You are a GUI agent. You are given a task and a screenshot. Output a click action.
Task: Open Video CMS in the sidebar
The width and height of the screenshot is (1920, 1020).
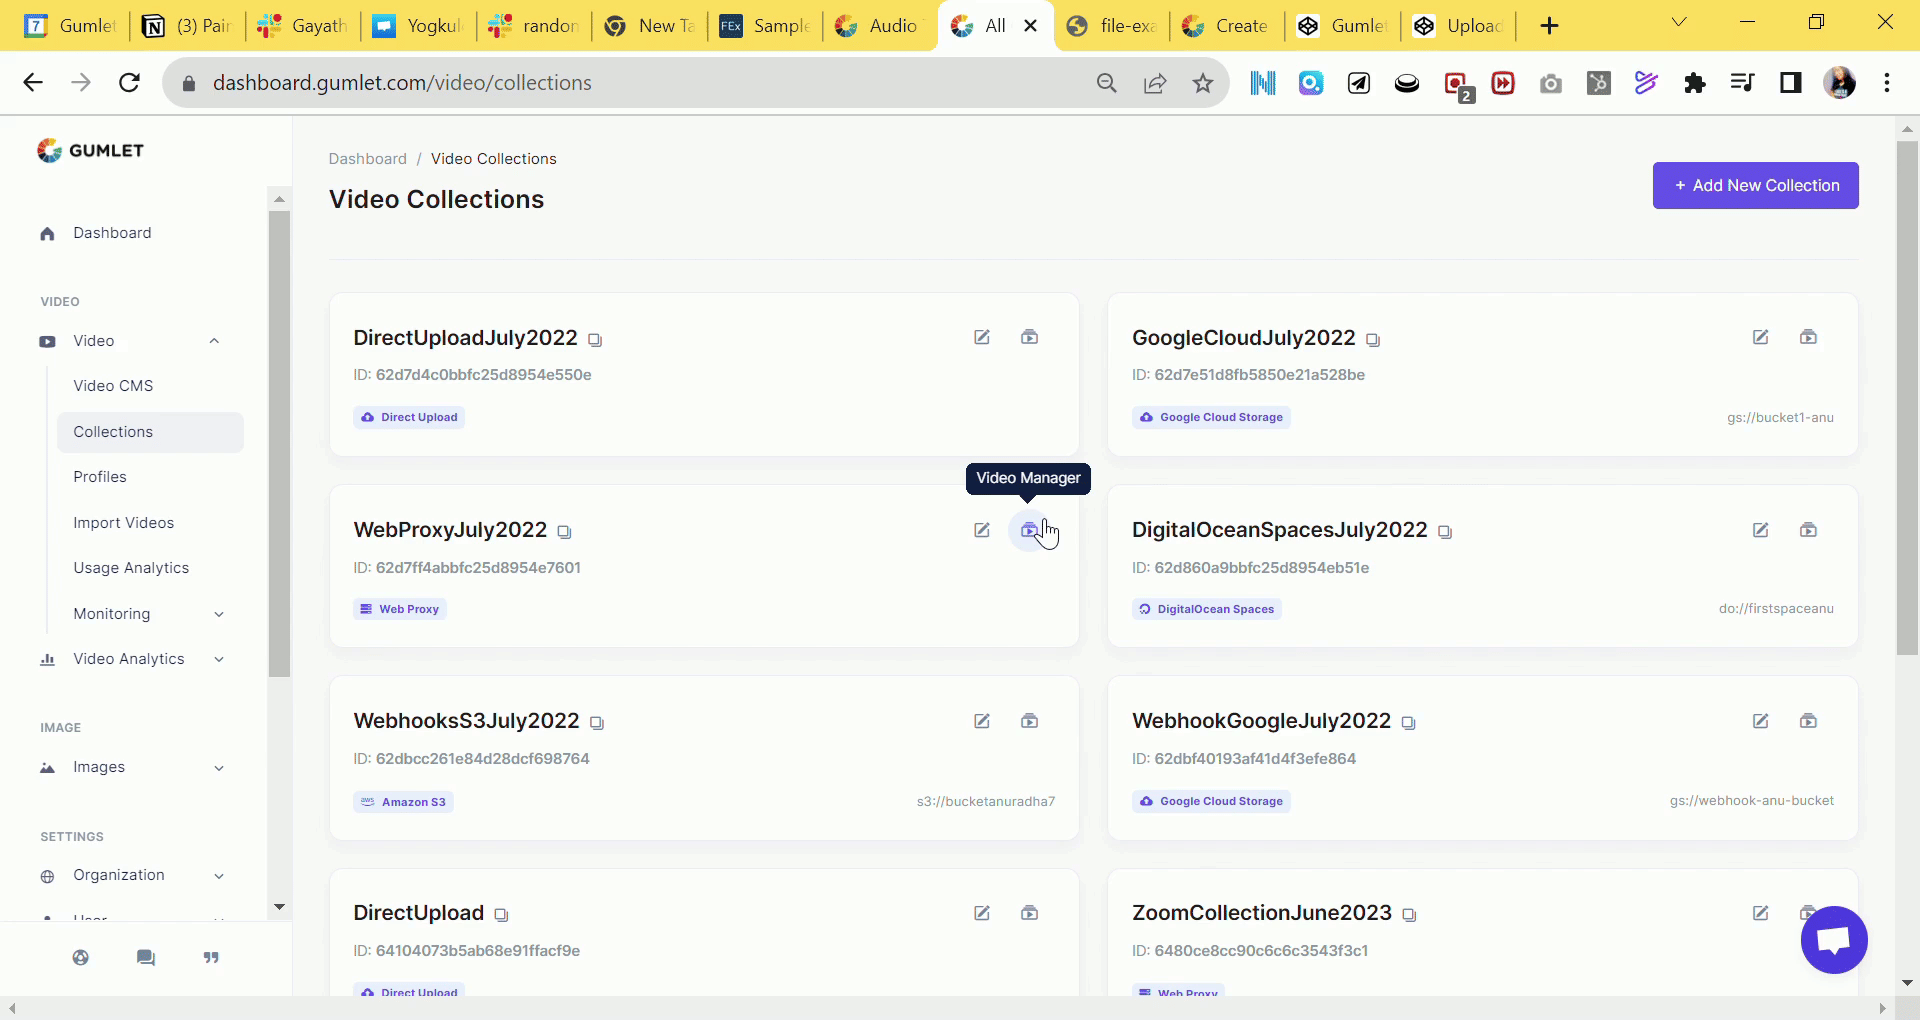pyautogui.click(x=113, y=386)
